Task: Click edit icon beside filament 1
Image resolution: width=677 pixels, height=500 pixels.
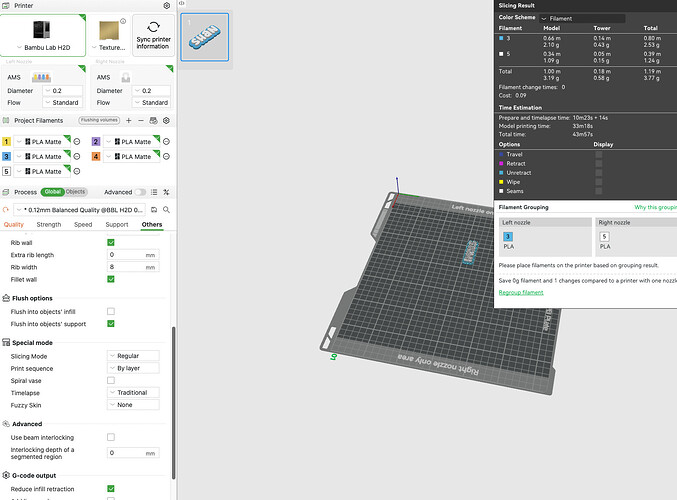Action: pyautogui.click(x=77, y=142)
